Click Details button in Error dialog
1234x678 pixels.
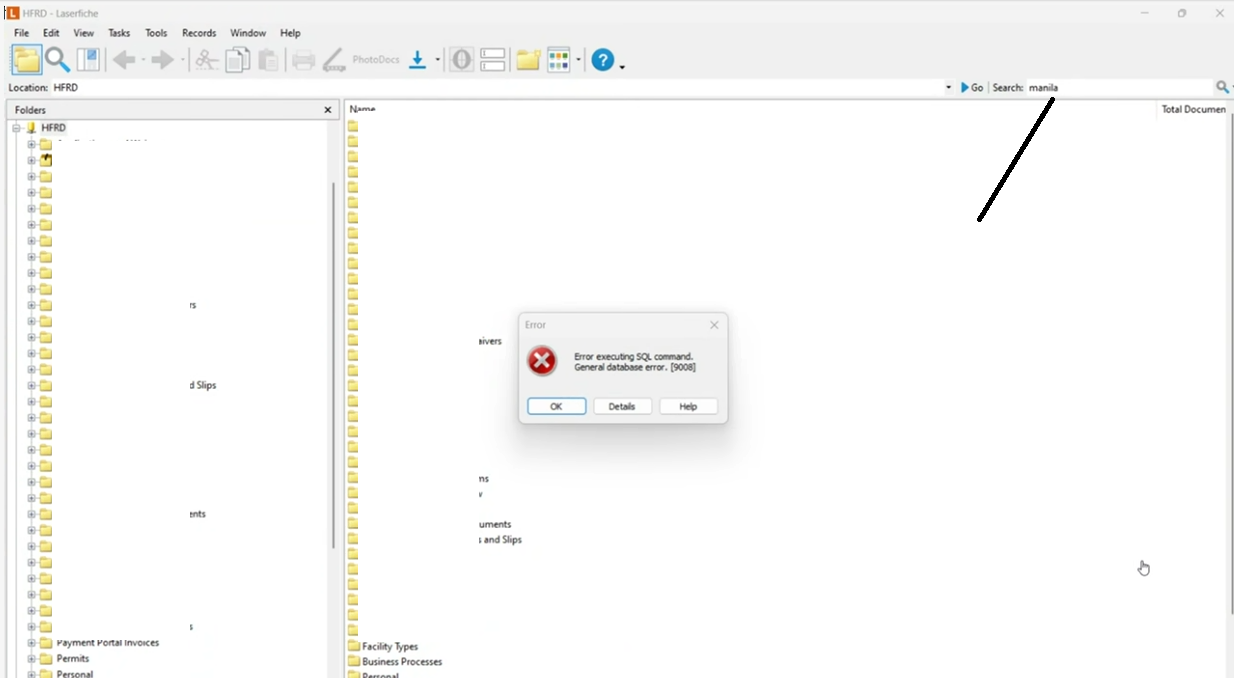tap(622, 406)
